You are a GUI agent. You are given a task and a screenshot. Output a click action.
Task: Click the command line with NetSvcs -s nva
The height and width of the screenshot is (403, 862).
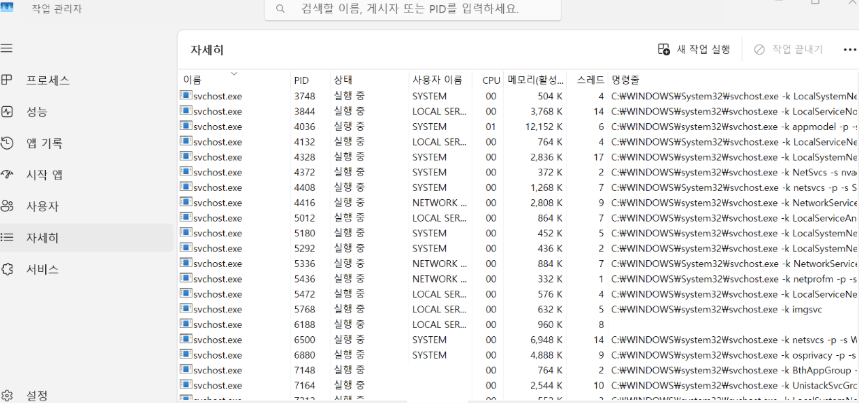pyautogui.click(x=734, y=172)
